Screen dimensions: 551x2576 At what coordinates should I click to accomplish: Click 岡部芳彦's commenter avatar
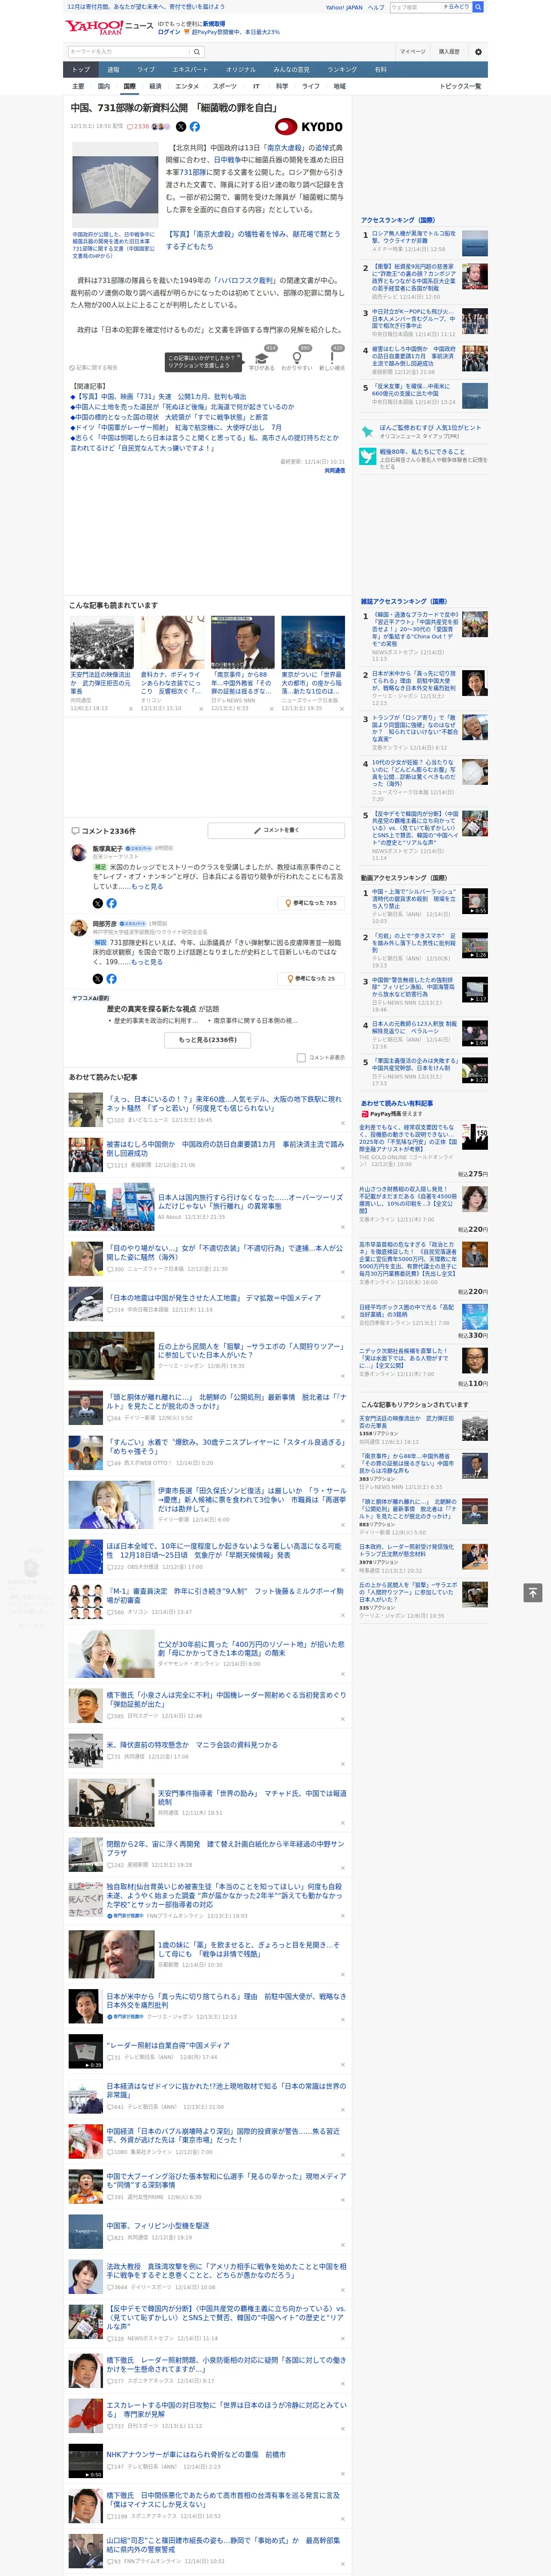point(78,928)
